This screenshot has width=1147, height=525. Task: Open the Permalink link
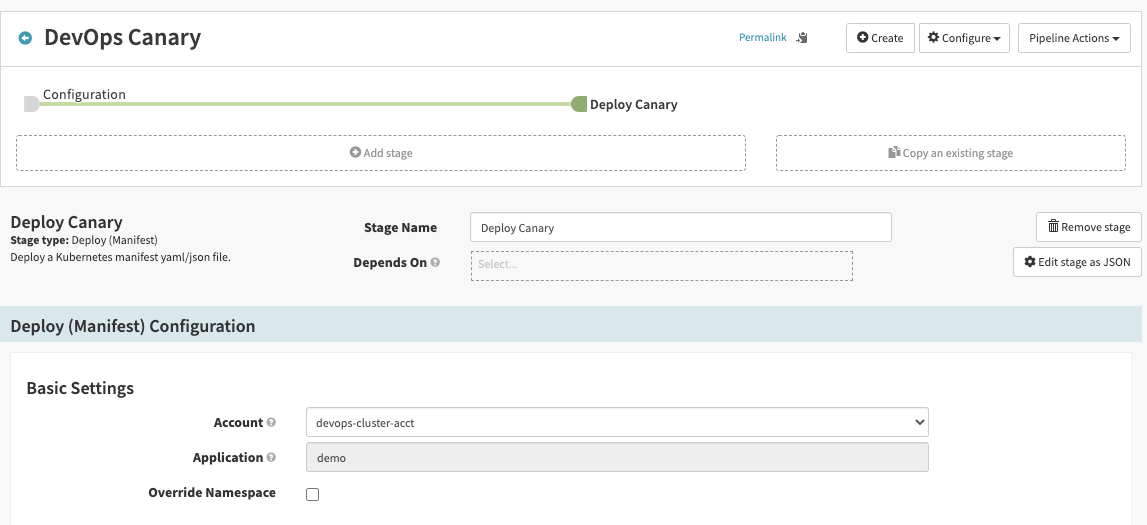coord(762,38)
